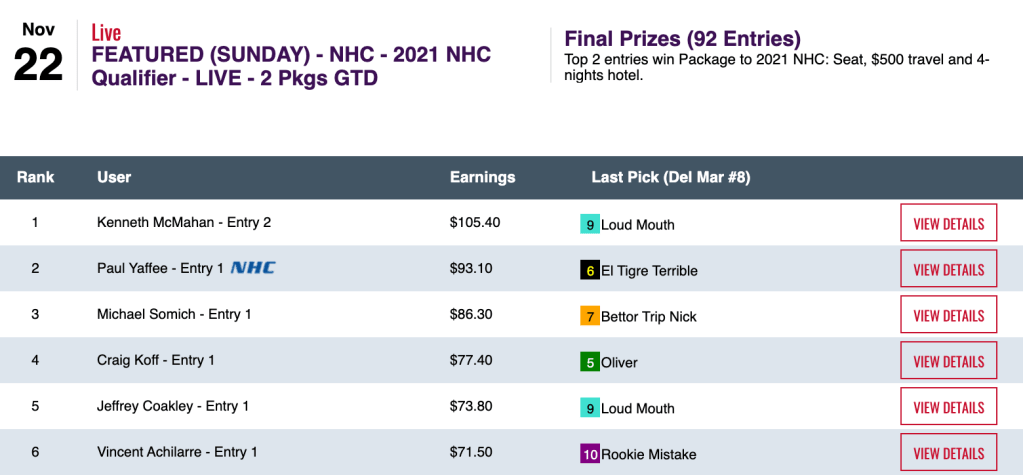Click the Final Prizes (92 Entries) heading
1023x475 pixels.
click(x=682, y=39)
